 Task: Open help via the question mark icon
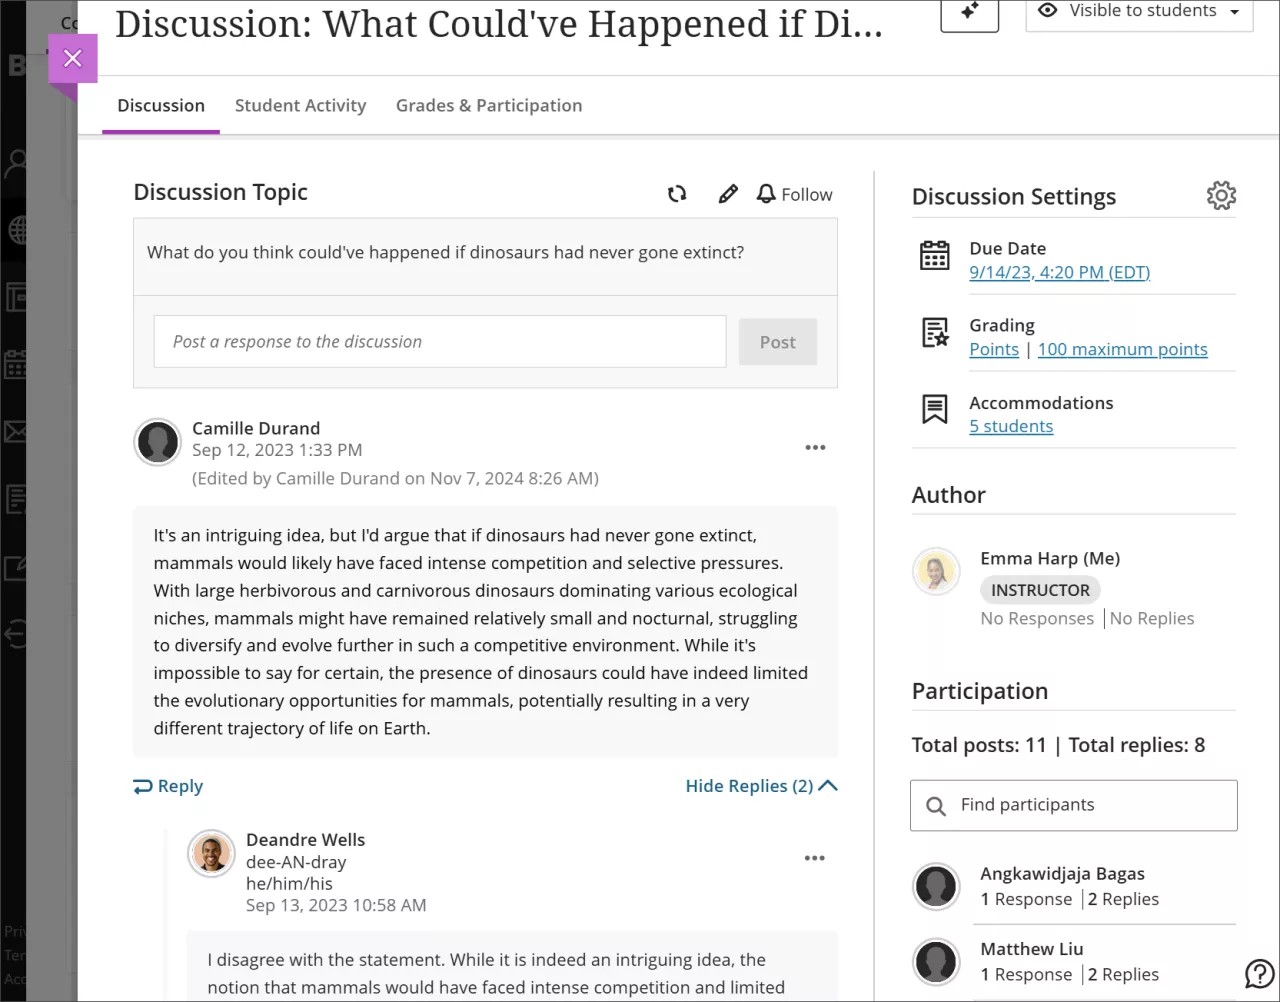[x=1258, y=973]
